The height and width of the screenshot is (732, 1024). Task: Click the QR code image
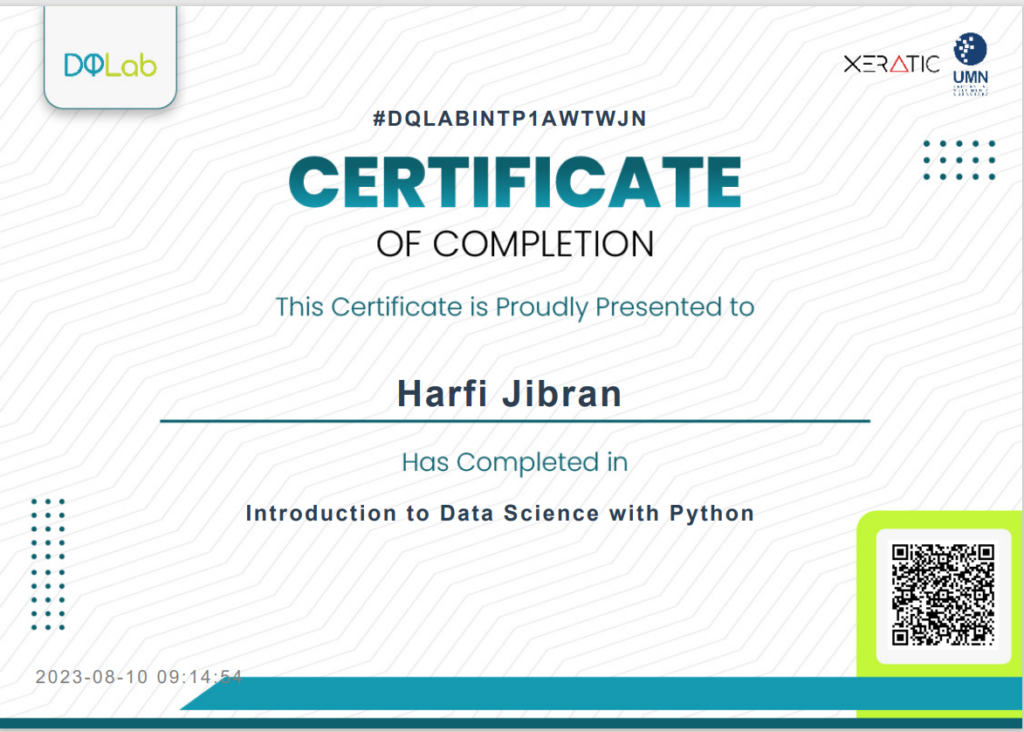942,595
